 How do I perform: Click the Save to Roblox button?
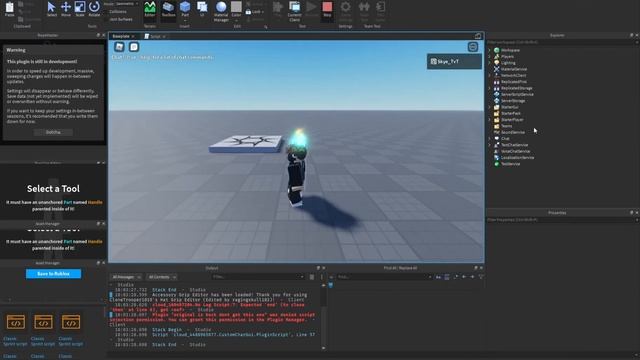click(53, 274)
